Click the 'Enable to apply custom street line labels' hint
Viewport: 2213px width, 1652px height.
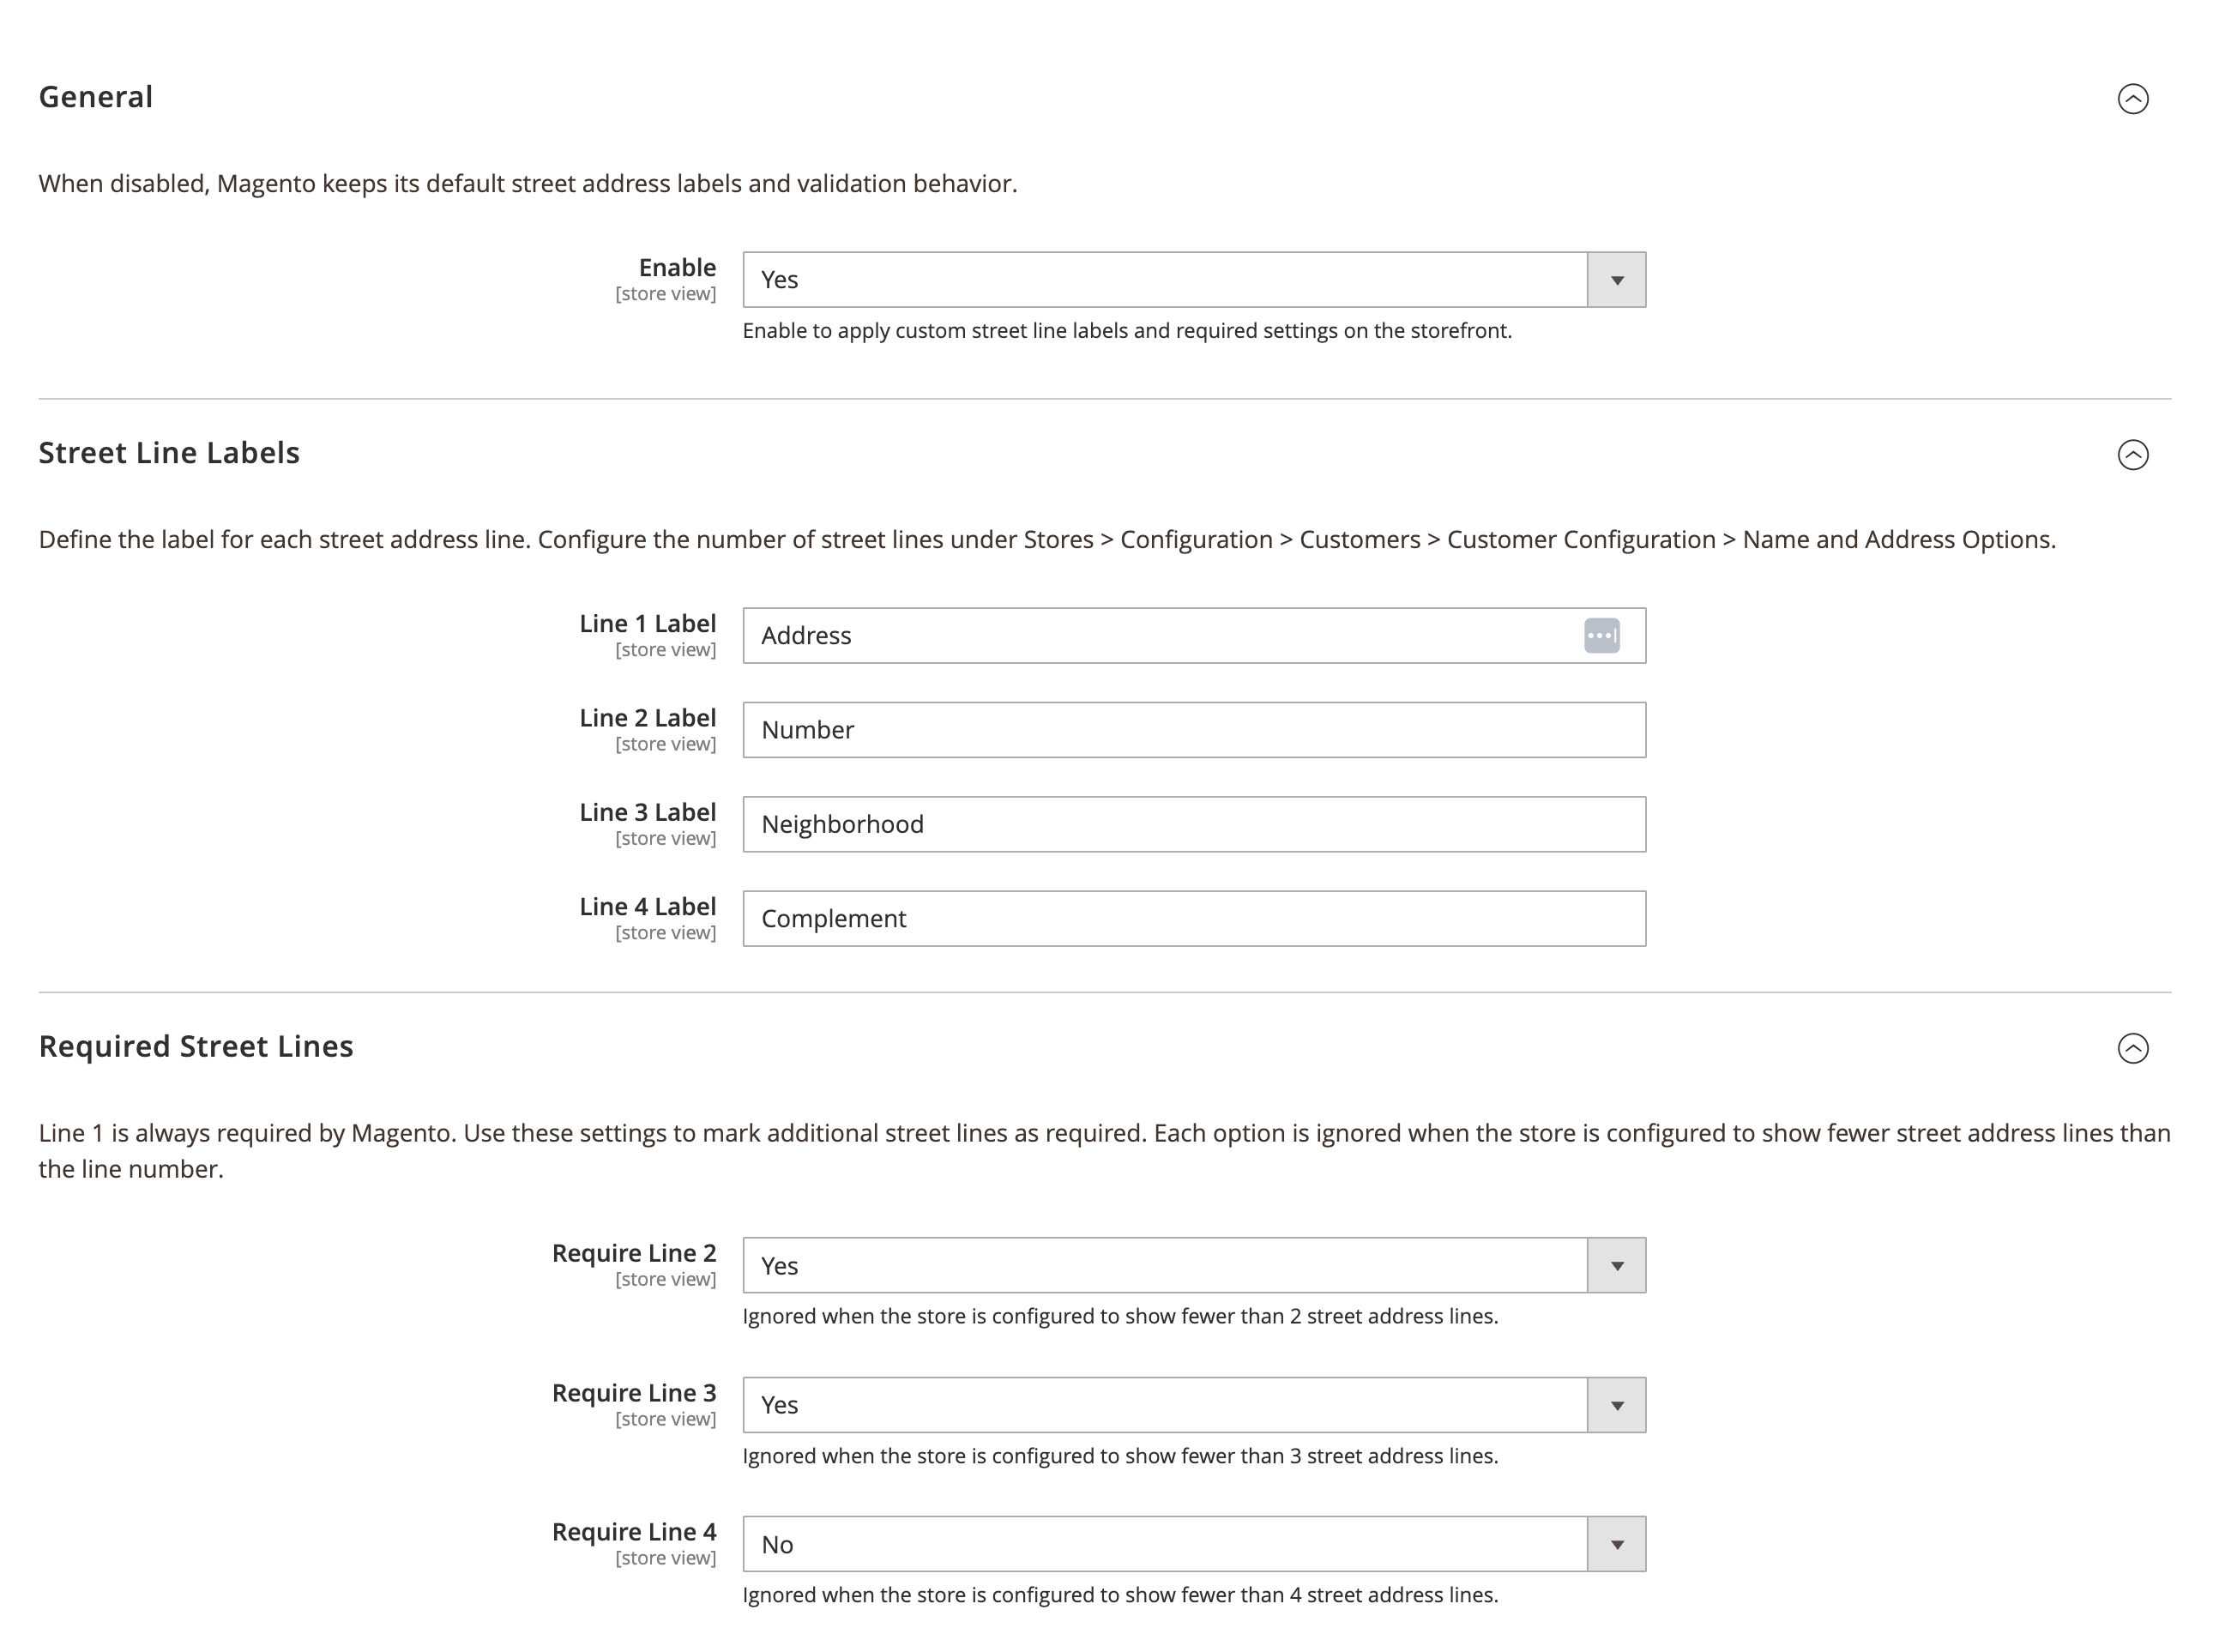(x=1127, y=330)
